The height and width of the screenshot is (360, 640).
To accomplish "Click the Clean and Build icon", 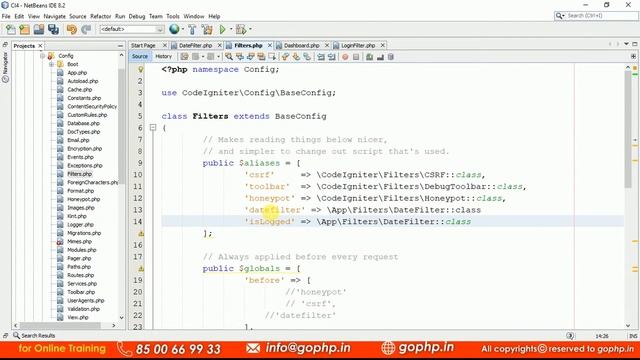I will click(207, 29).
